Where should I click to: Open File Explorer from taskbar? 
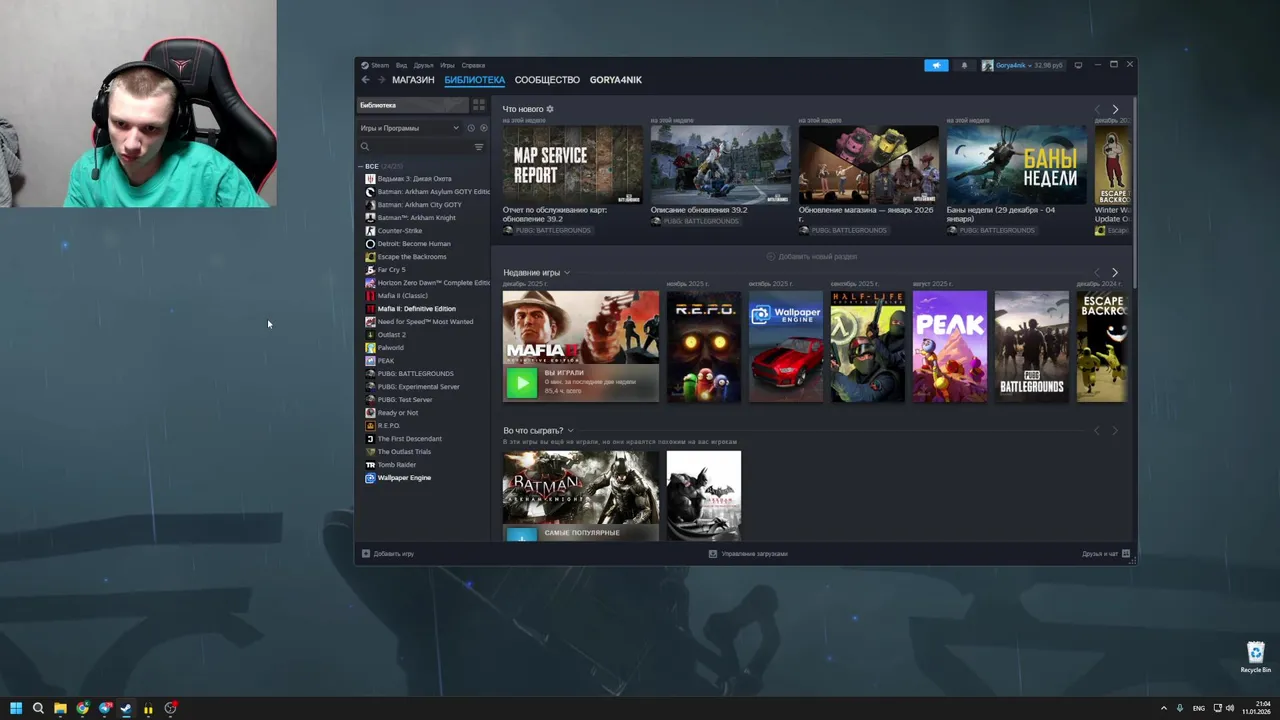click(x=60, y=708)
